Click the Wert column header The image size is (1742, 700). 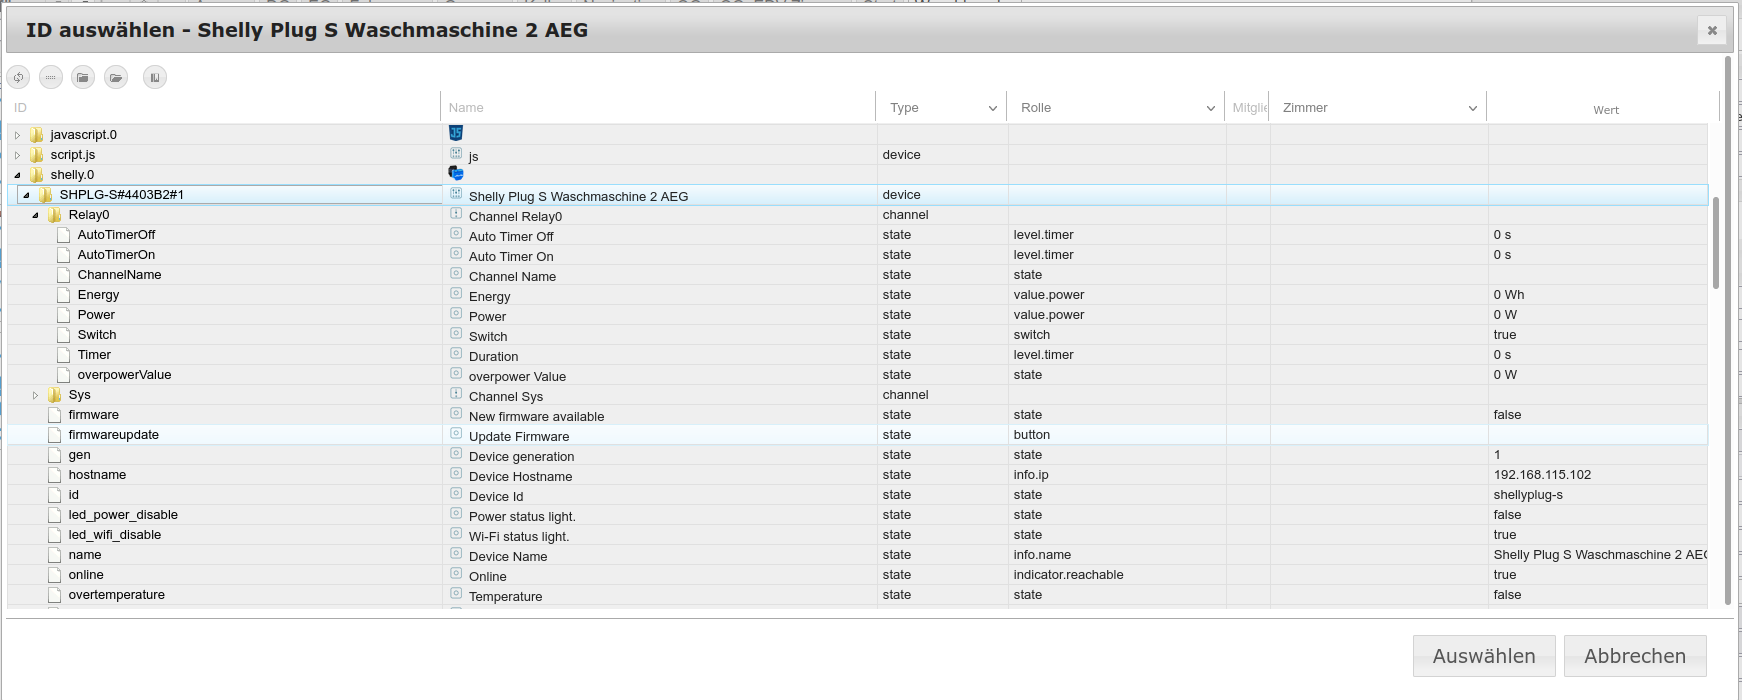coord(1605,110)
